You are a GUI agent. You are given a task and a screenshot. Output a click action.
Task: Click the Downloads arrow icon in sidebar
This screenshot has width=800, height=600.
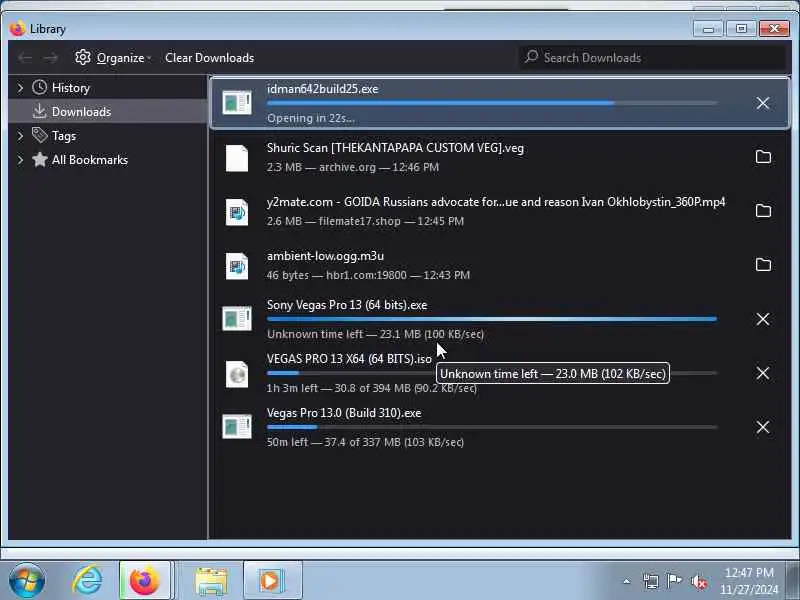(39, 111)
